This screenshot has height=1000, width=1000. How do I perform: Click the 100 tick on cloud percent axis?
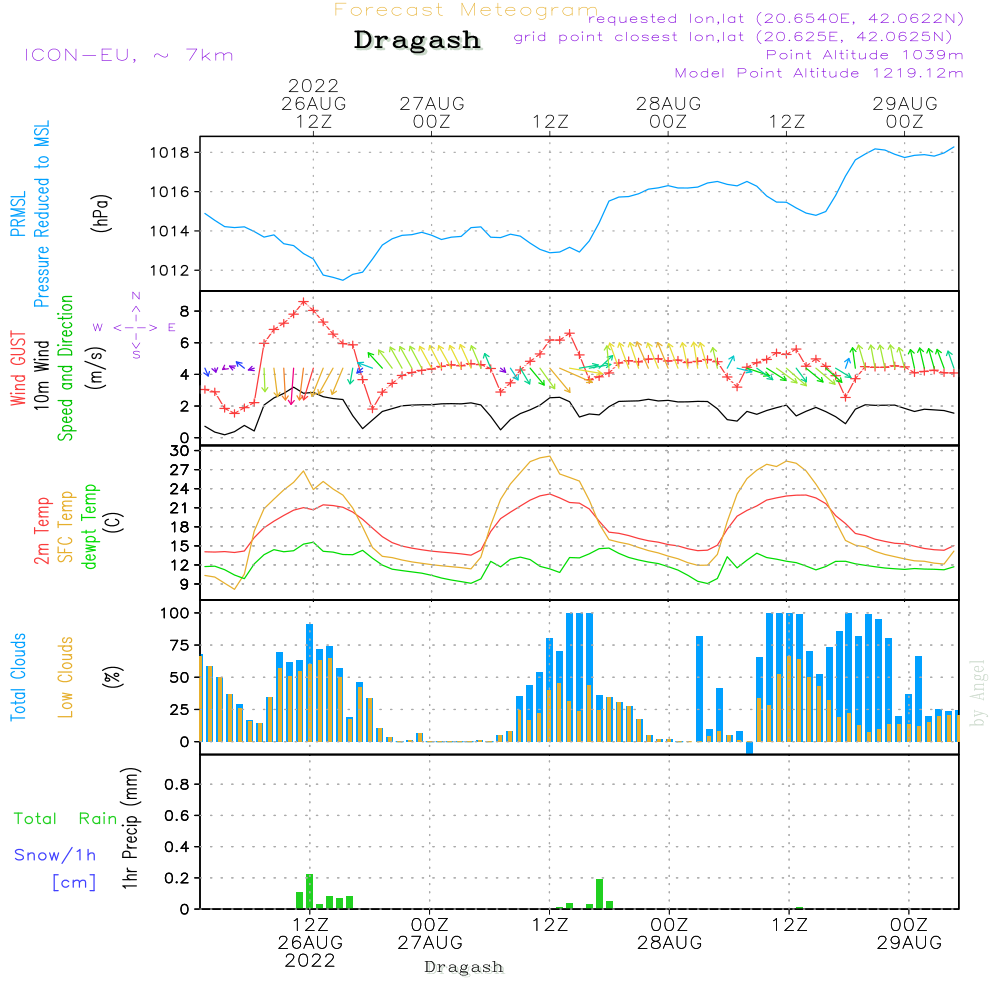(175, 613)
